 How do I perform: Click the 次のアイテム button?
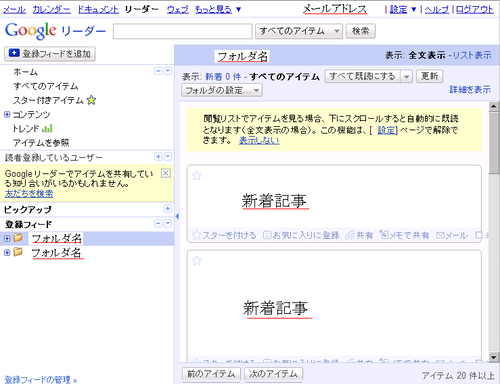(x=273, y=374)
